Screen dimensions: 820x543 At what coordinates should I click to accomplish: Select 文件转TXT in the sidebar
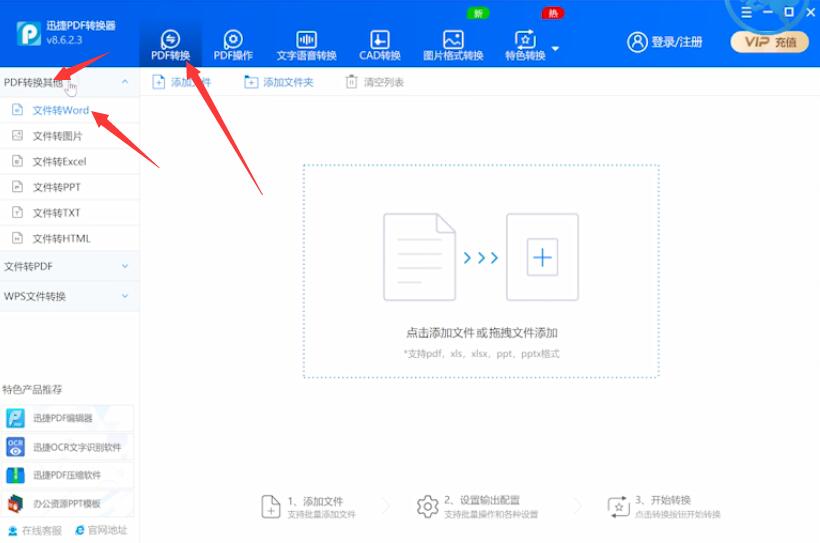pos(70,213)
